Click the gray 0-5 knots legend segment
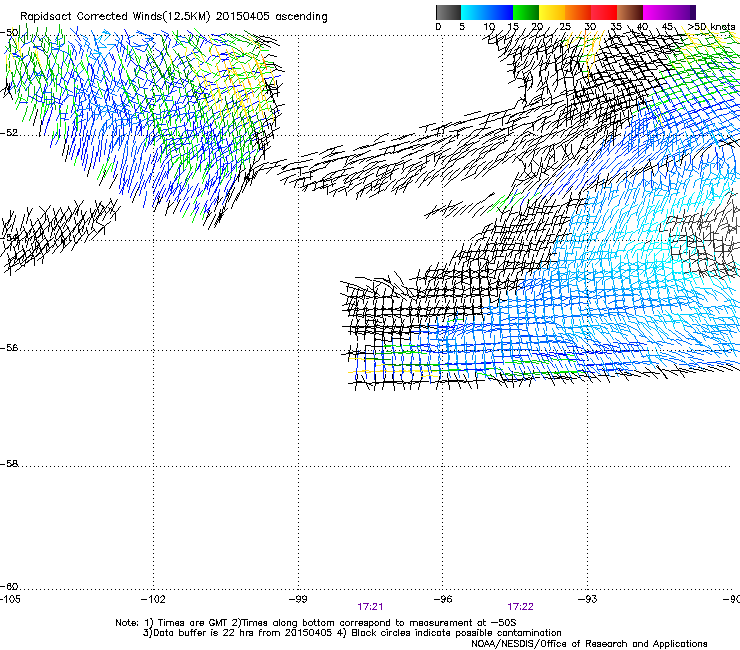740x650 pixels. [x=448, y=12]
